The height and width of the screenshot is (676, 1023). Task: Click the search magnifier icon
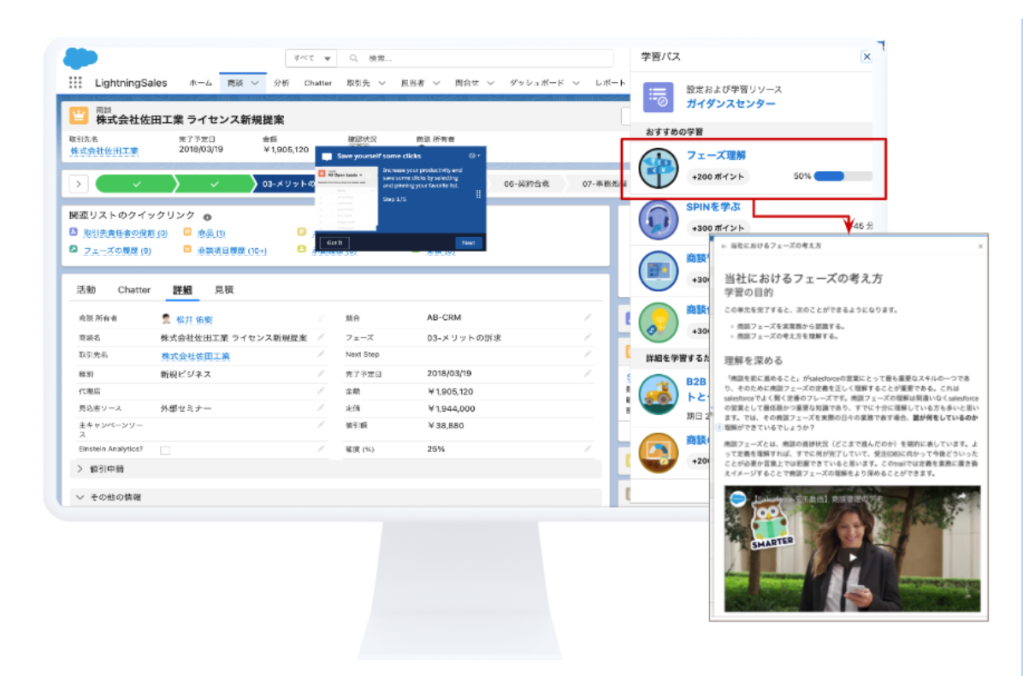click(354, 58)
